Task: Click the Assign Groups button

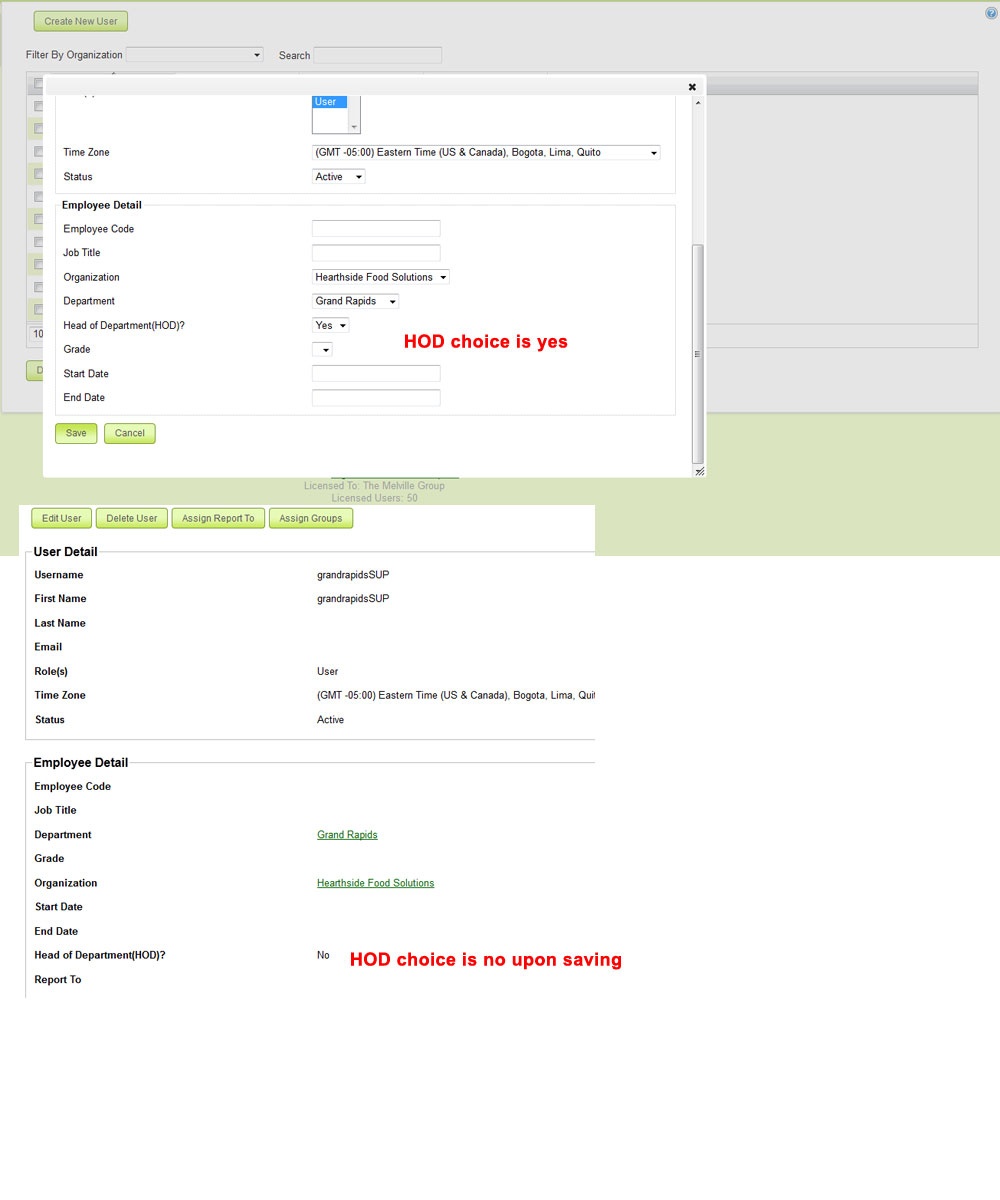Action: tap(311, 518)
